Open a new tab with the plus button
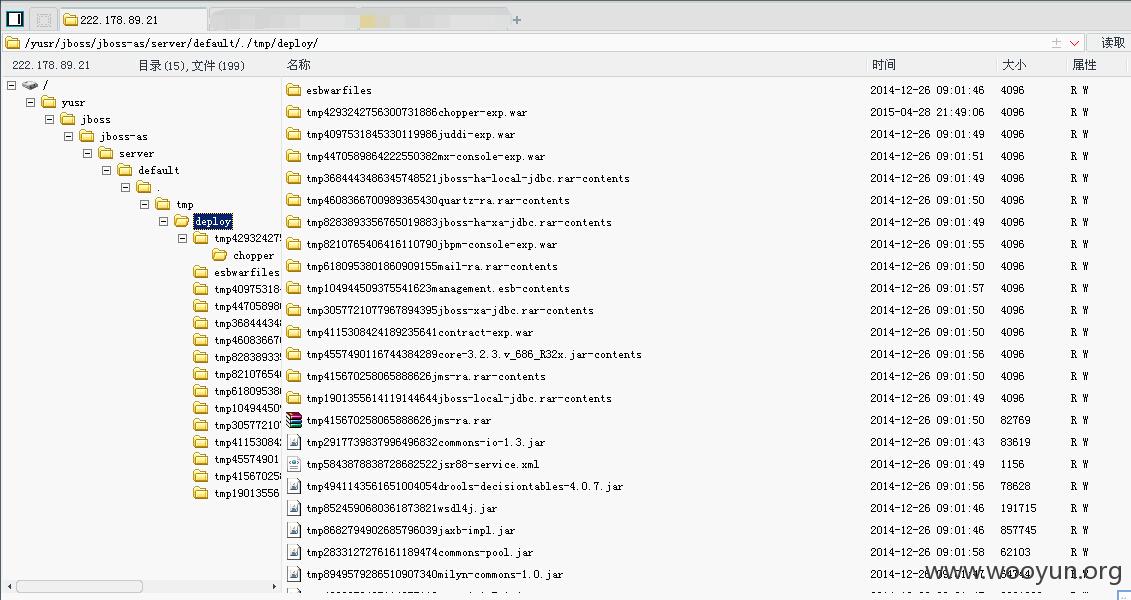This screenshot has height=600, width=1131. point(516,20)
